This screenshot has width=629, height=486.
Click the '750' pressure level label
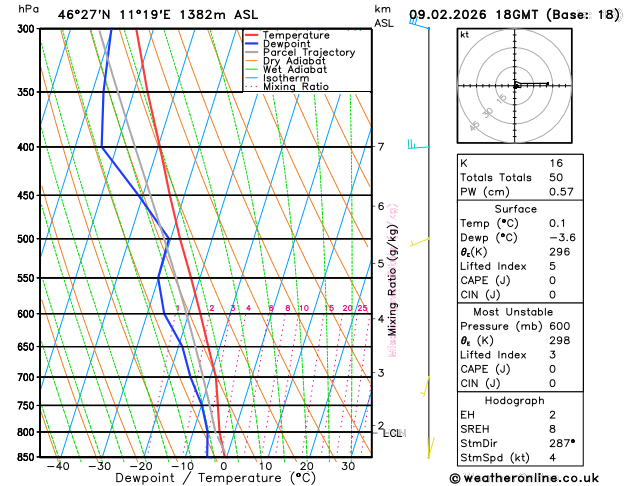[x=28, y=406]
